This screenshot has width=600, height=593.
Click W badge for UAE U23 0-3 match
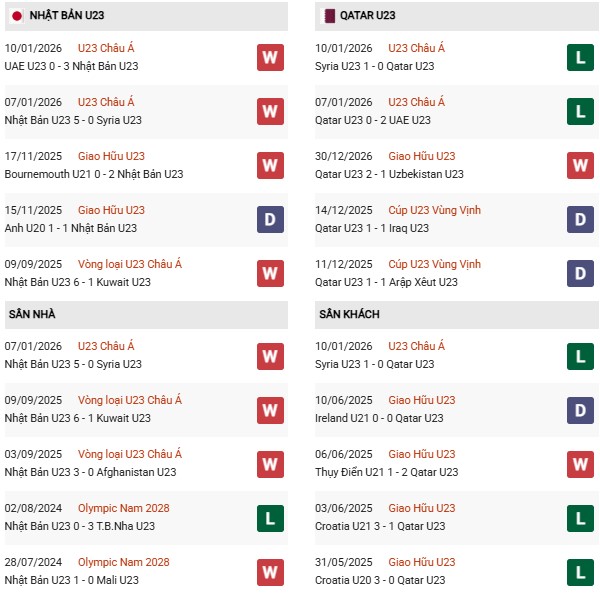pyautogui.click(x=270, y=57)
